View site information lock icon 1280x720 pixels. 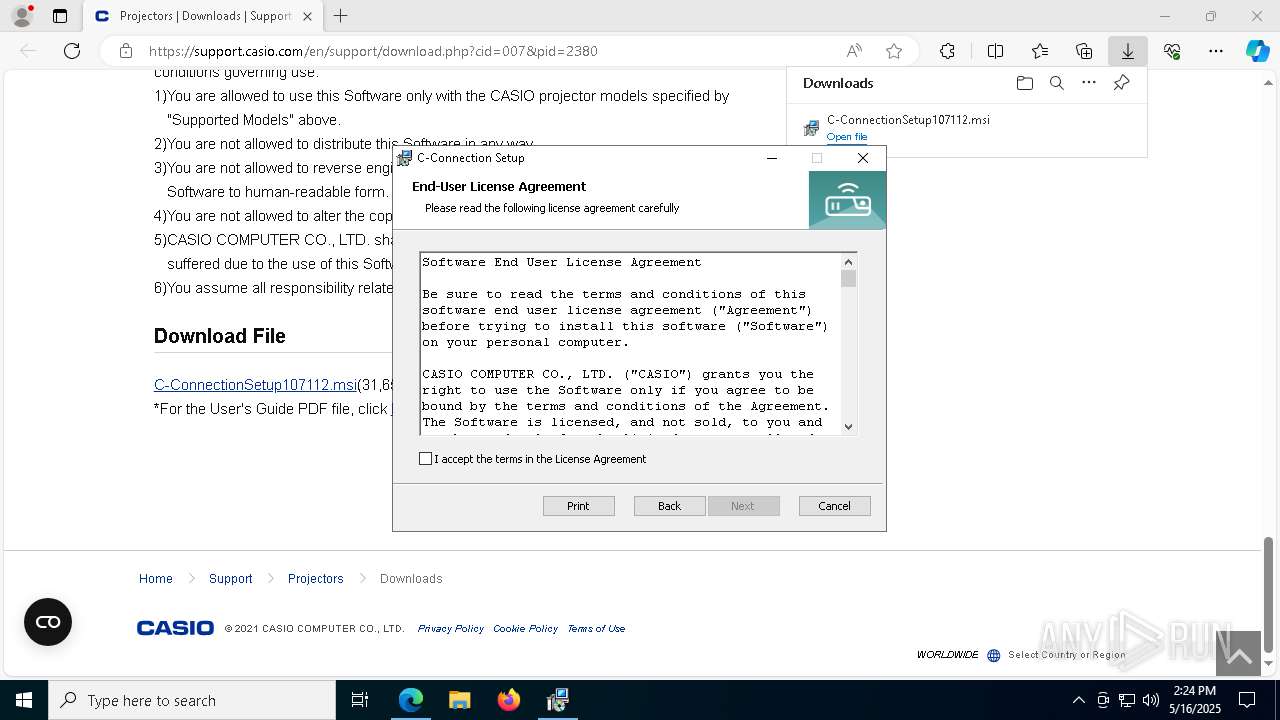click(x=125, y=51)
